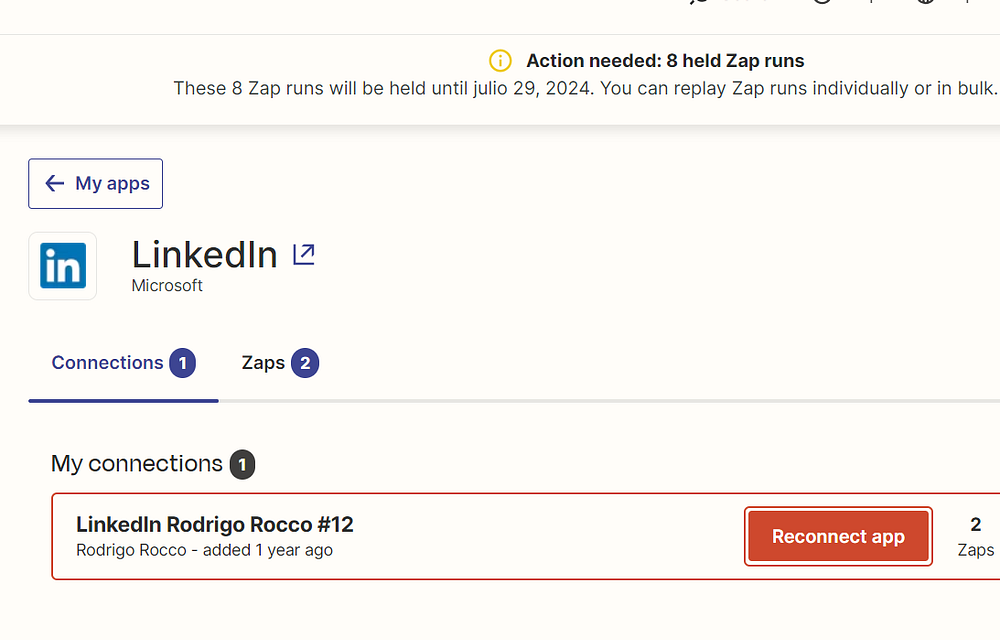Click the Microsoft publisher label
Screen dimensions: 1000x640
[x=167, y=286]
